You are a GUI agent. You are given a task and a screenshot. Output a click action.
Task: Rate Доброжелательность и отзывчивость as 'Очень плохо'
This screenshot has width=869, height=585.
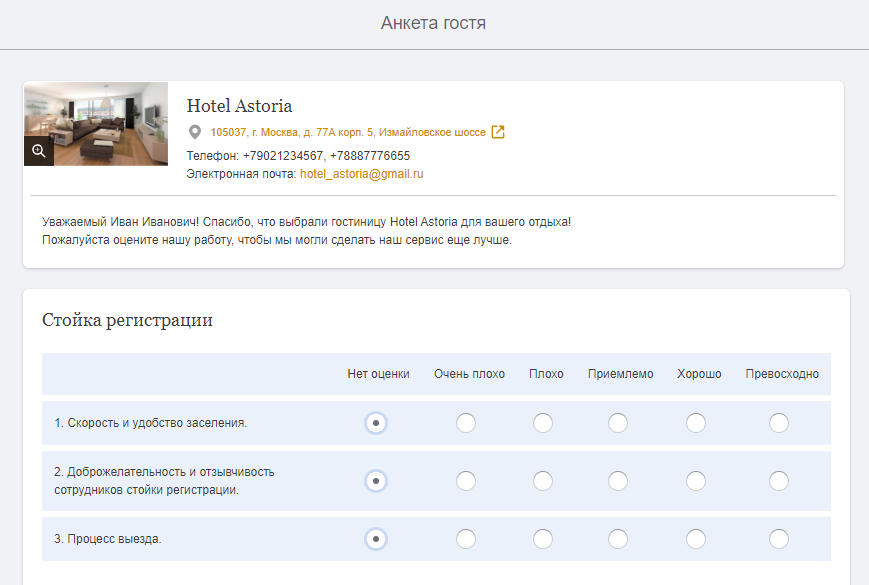pyautogui.click(x=466, y=481)
